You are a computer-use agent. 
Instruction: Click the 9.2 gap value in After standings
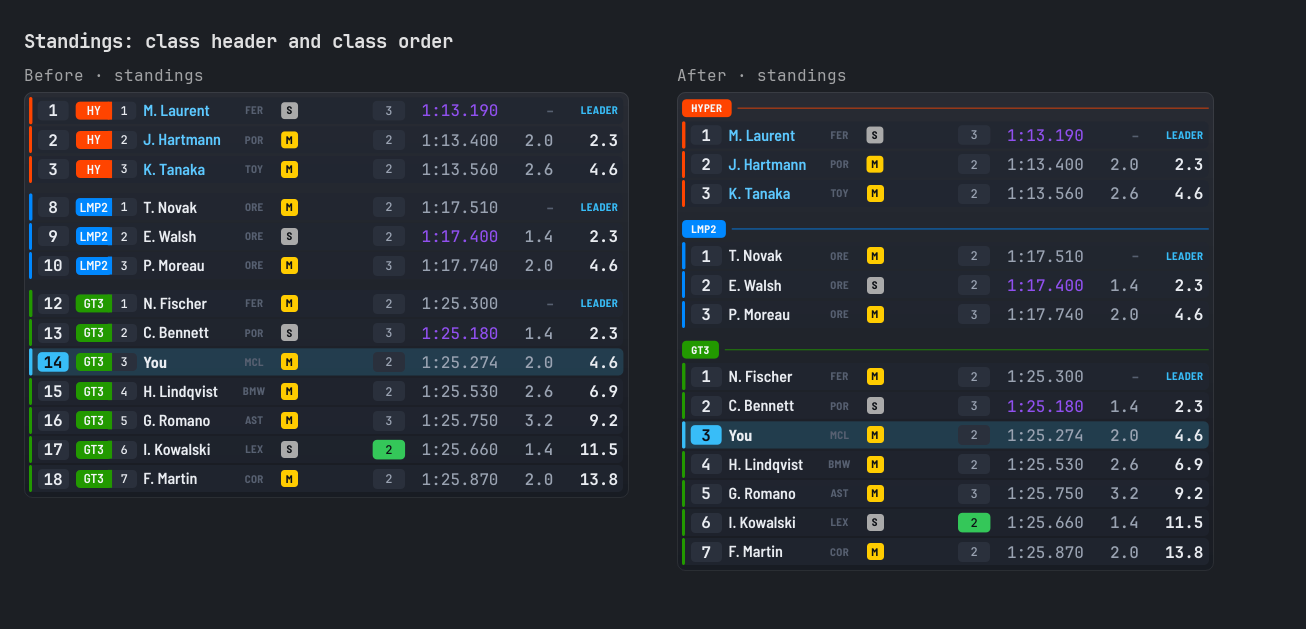pyautogui.click(x=1189, y=494)
